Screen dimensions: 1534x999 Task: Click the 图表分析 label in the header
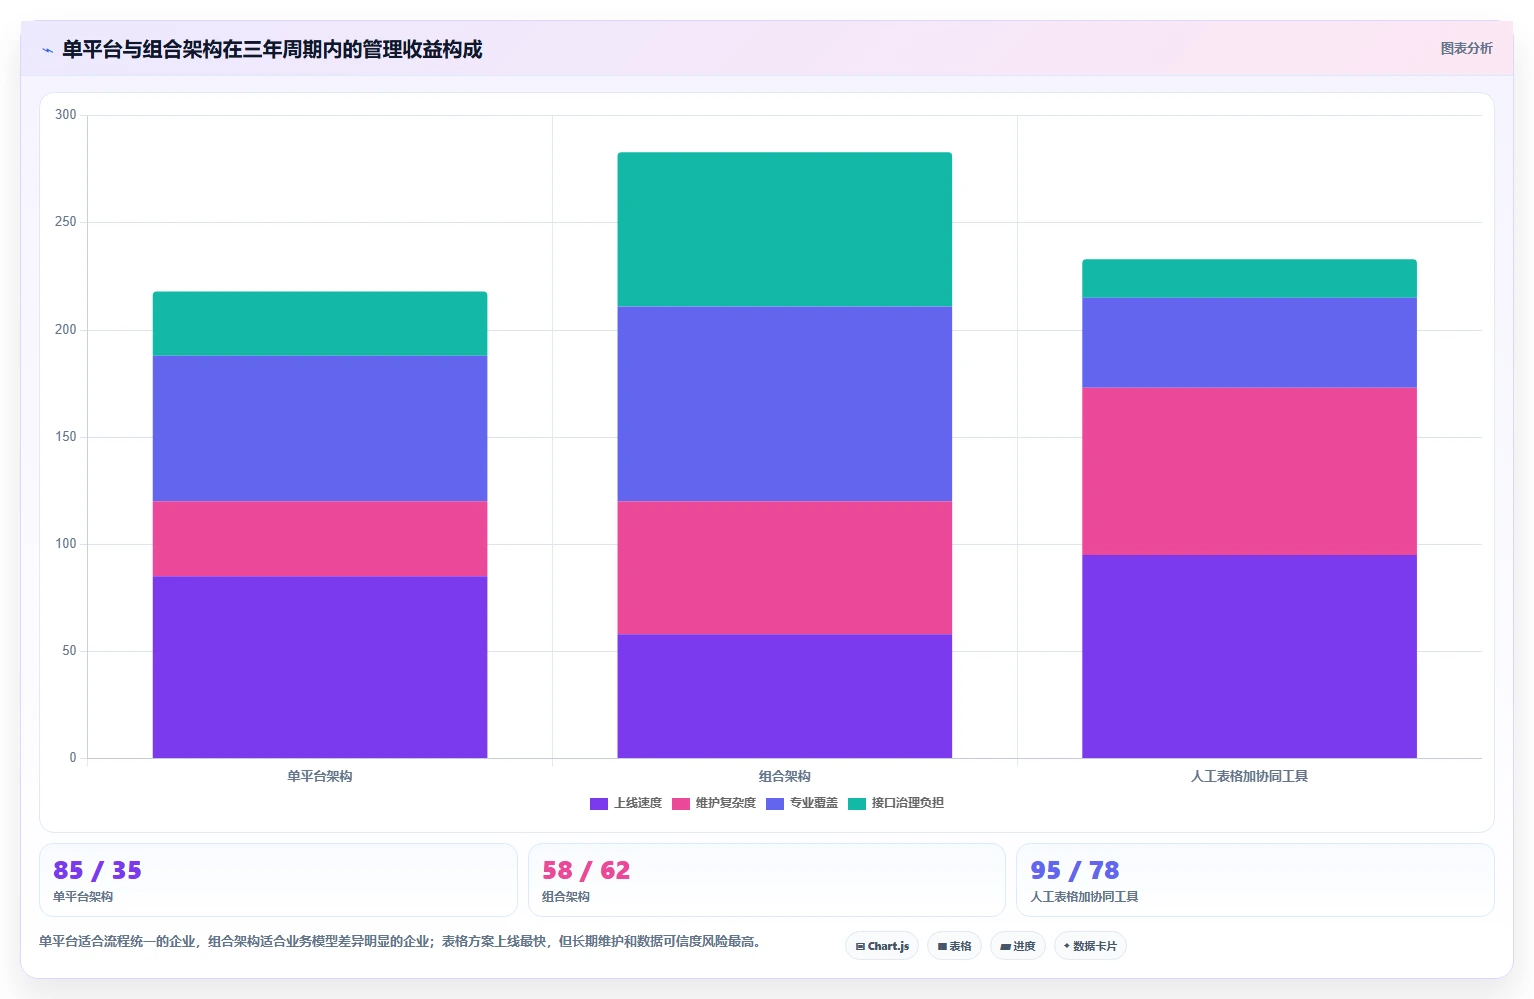click(x=1466, y=48)
